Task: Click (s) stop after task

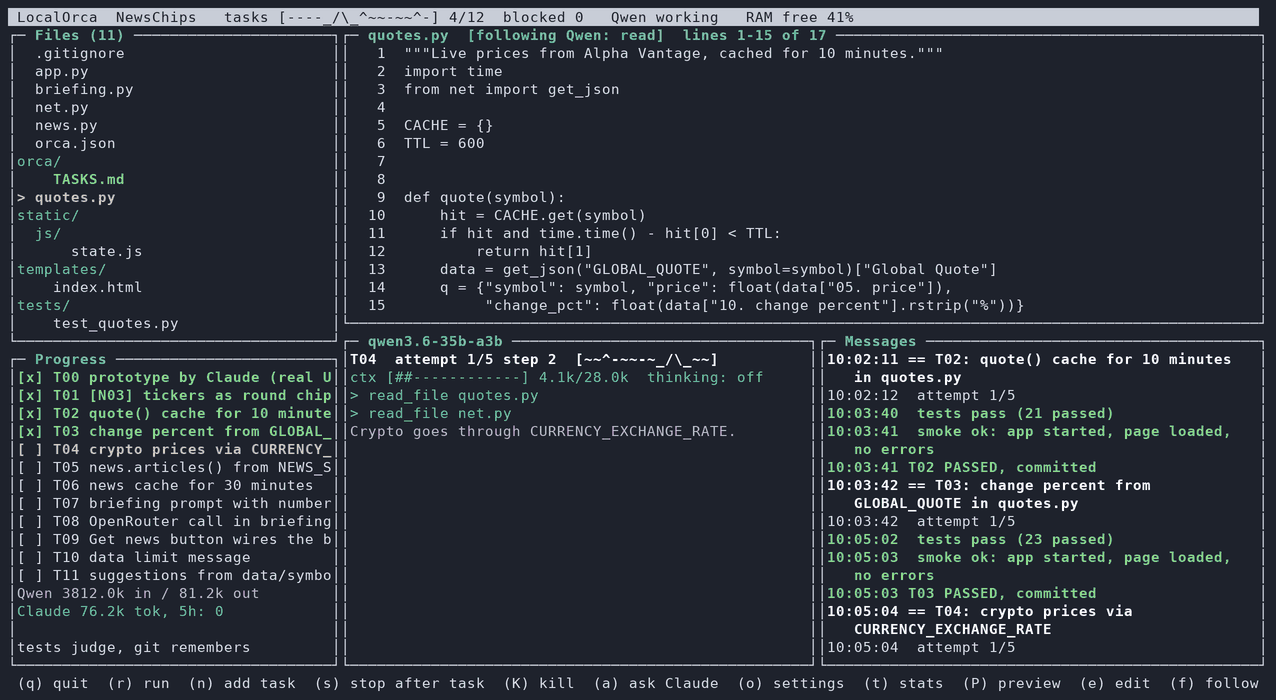Action: pyautogui.click(x=399, y=683)
